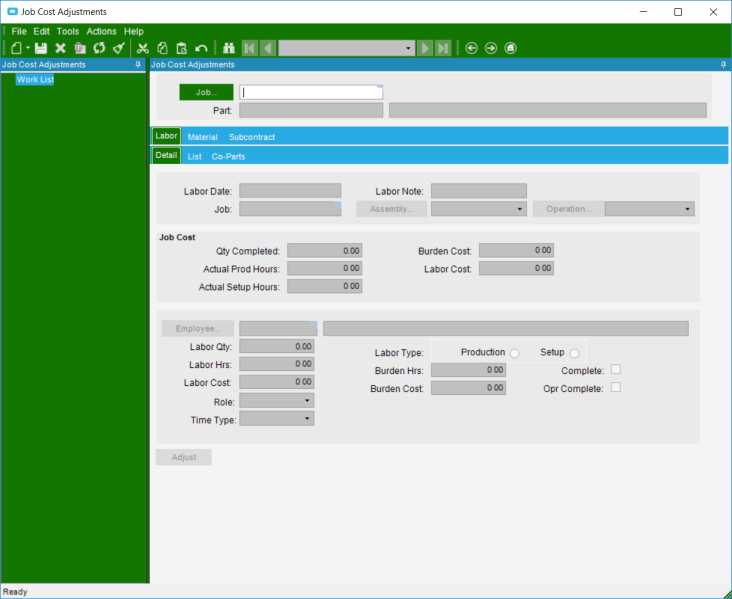
Task: Click the Adjust button
Action: click(183, 457)
